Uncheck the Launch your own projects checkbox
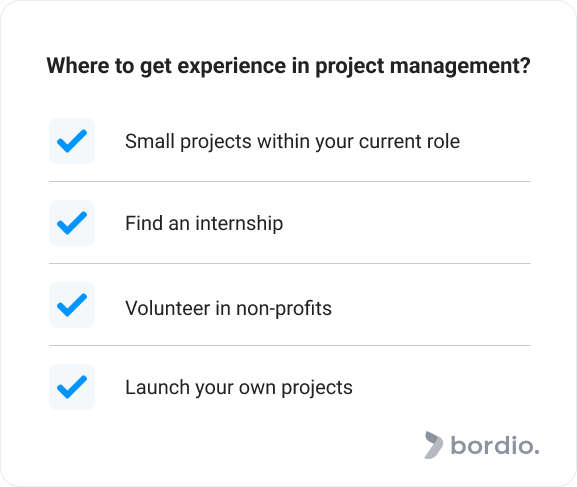 (x=72, y=387)
